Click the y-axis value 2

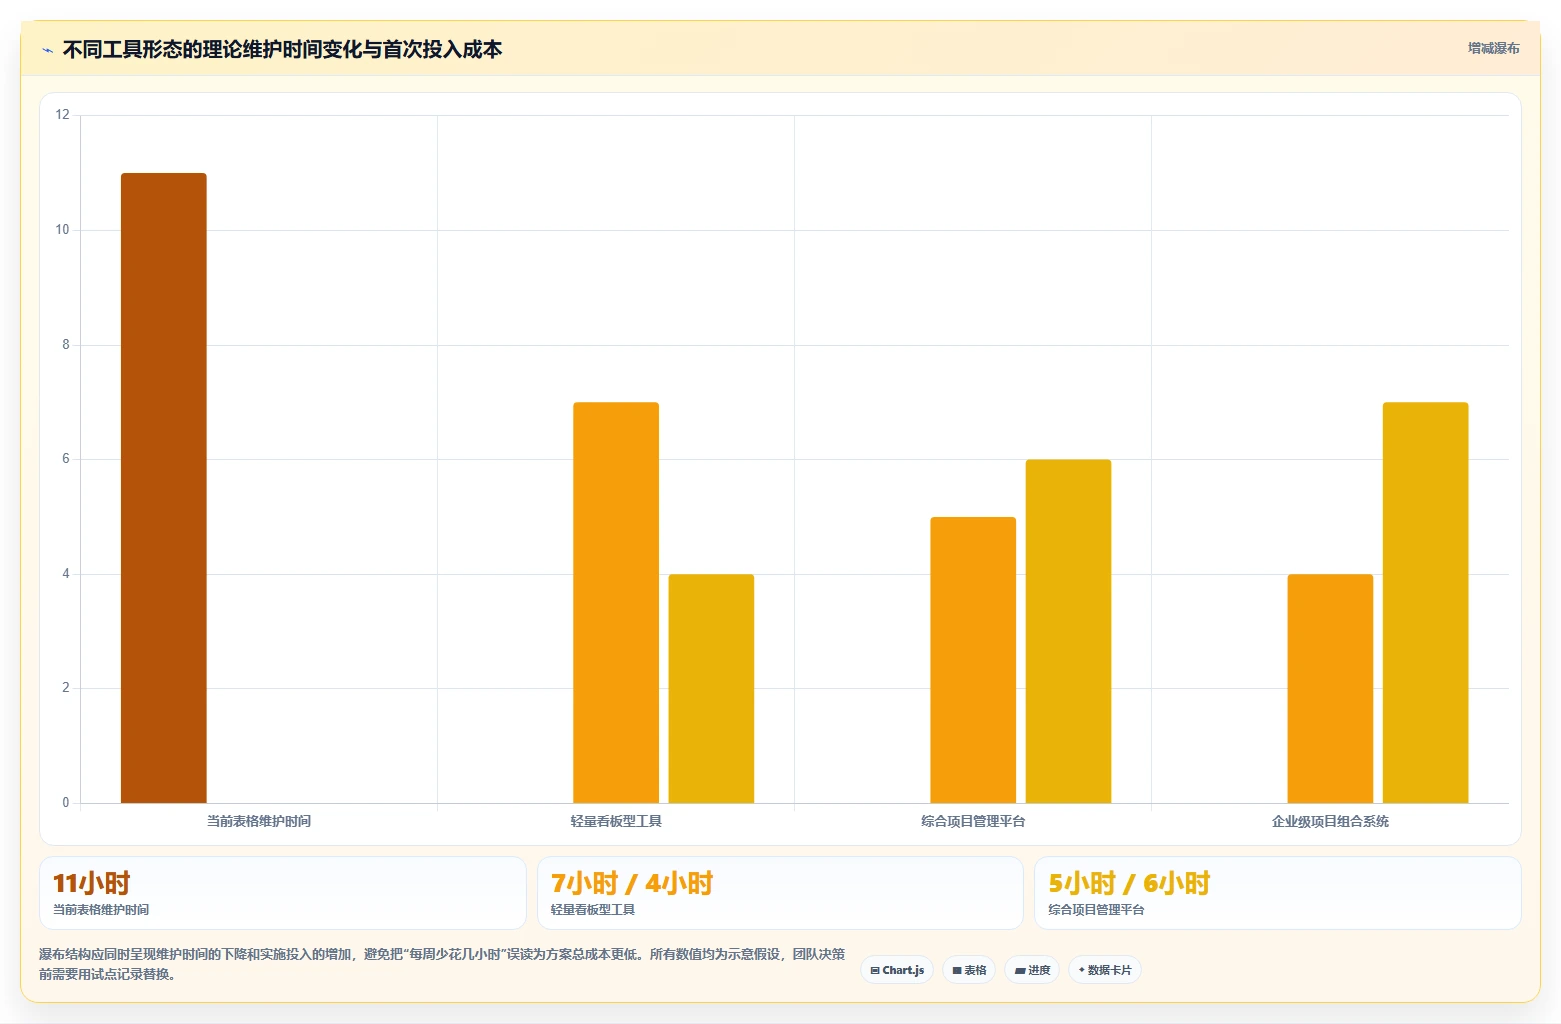[x=66, y=688]
